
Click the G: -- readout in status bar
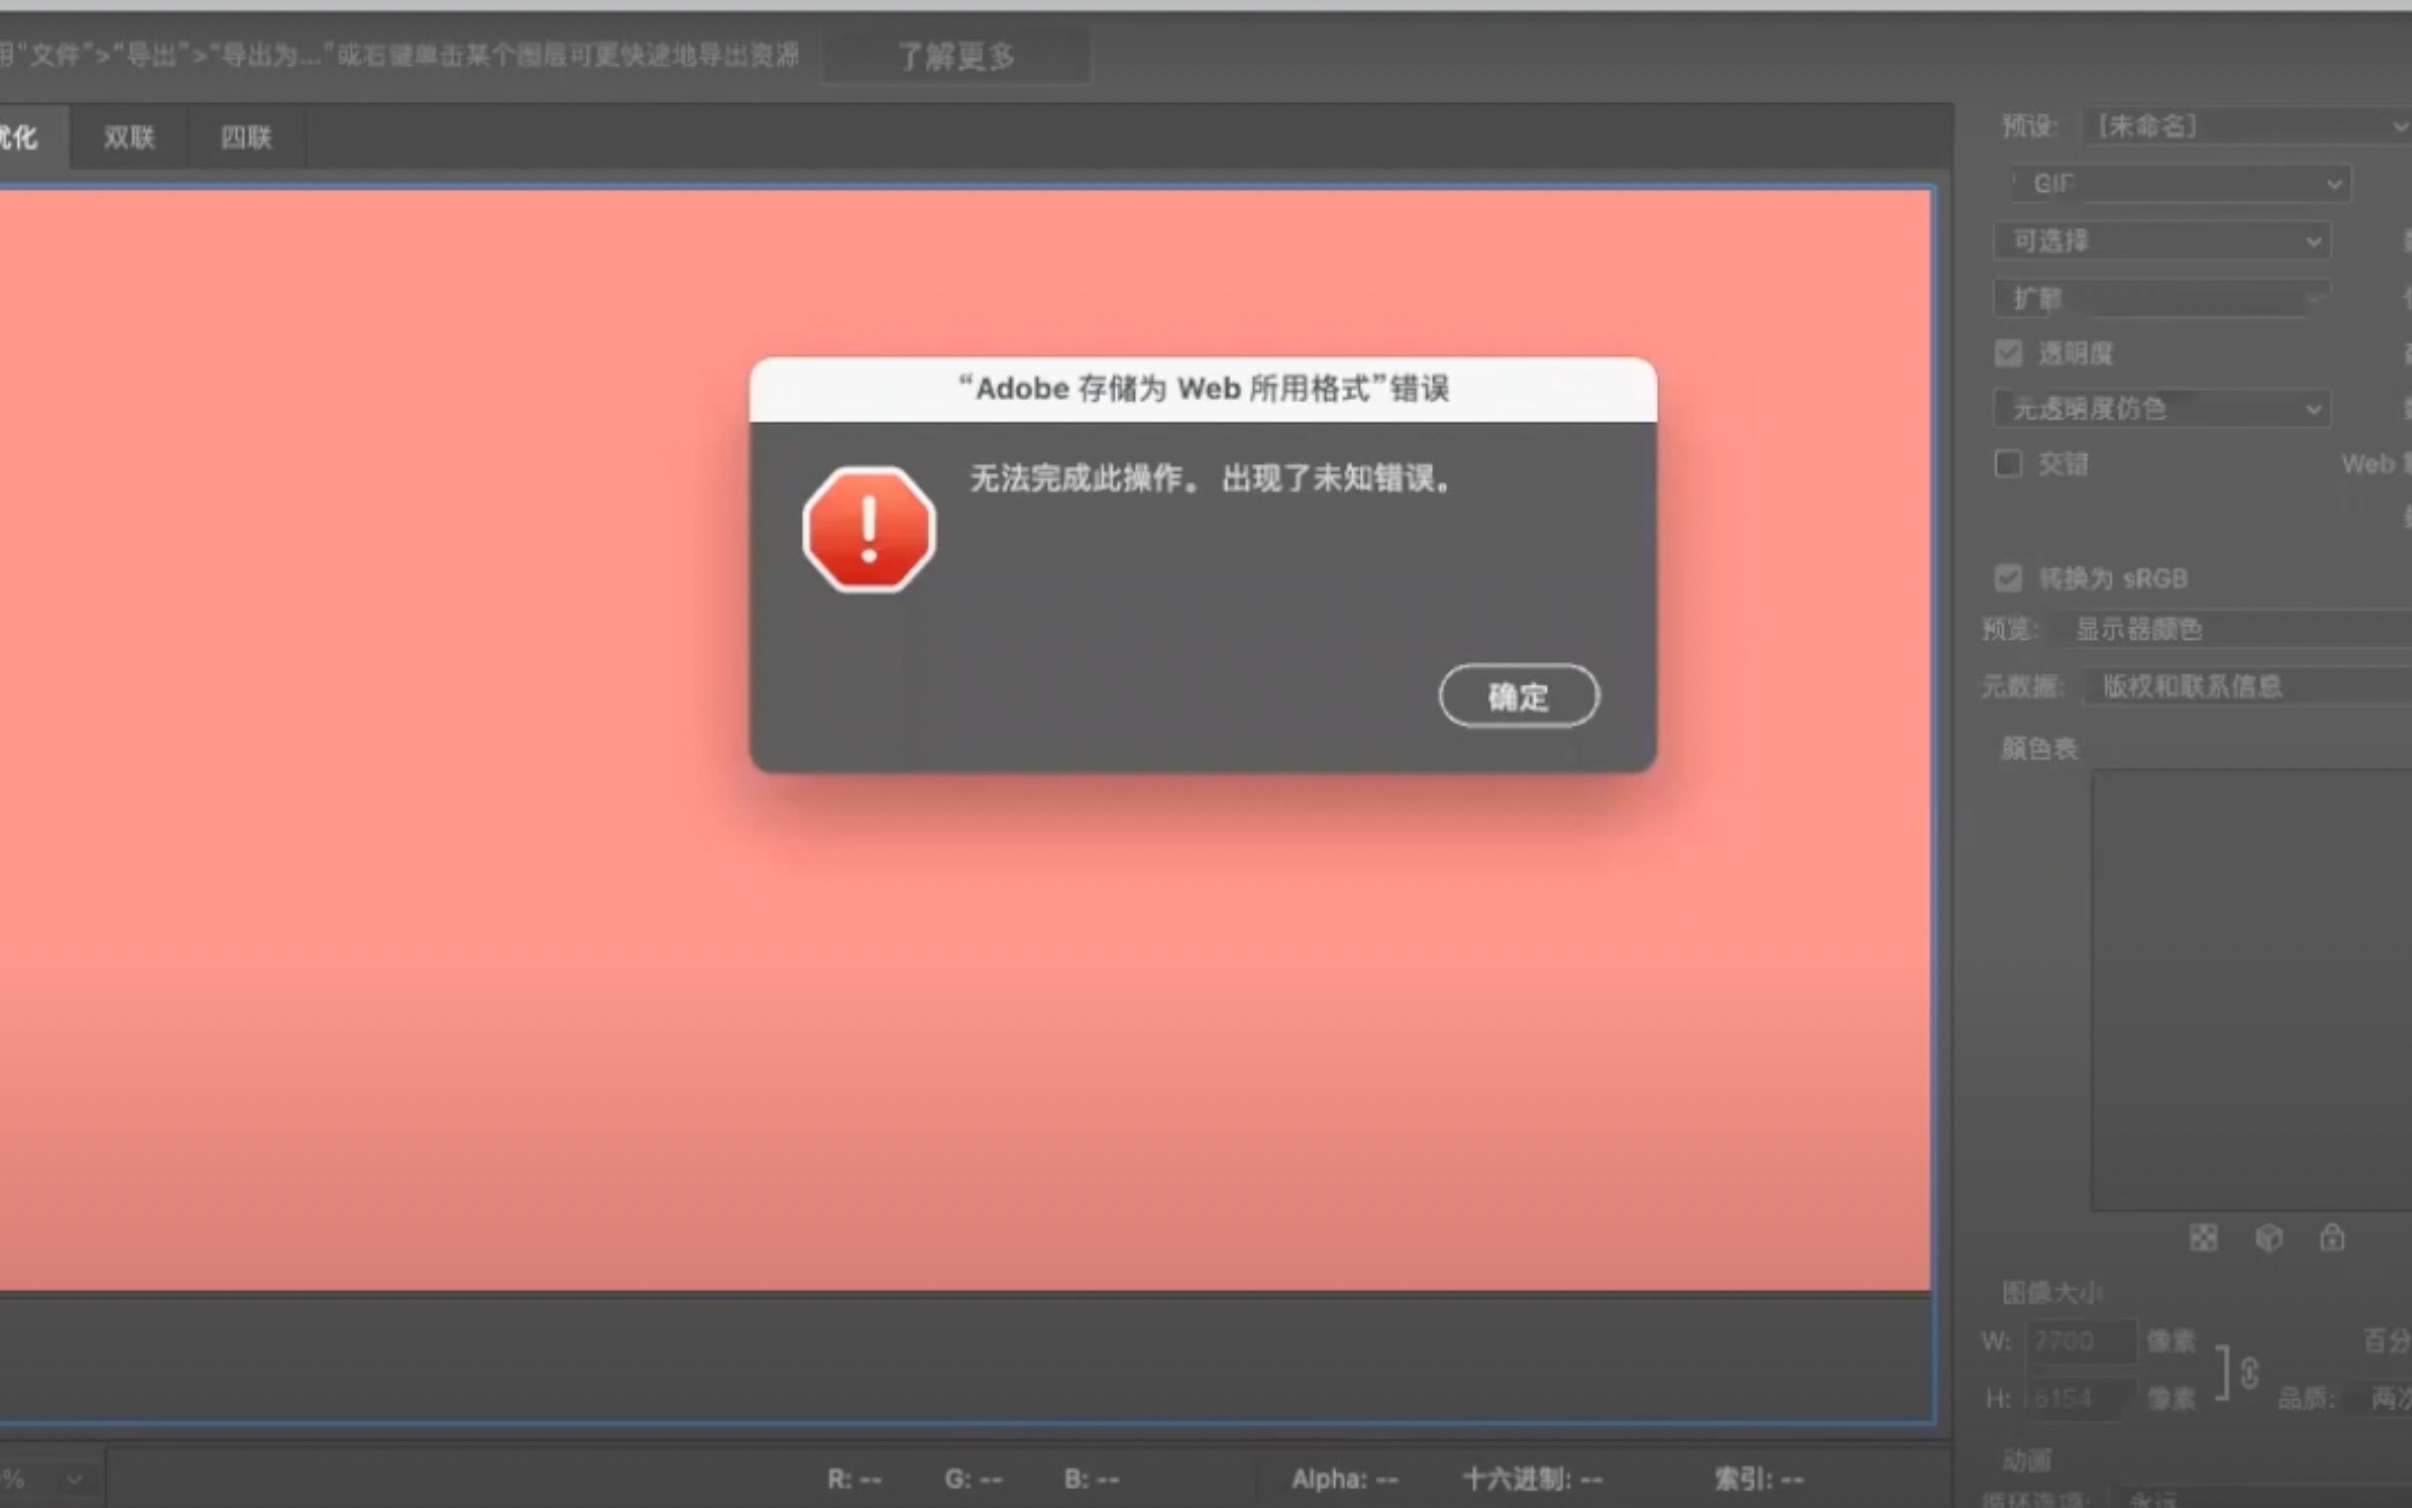tap(973, 1479)
